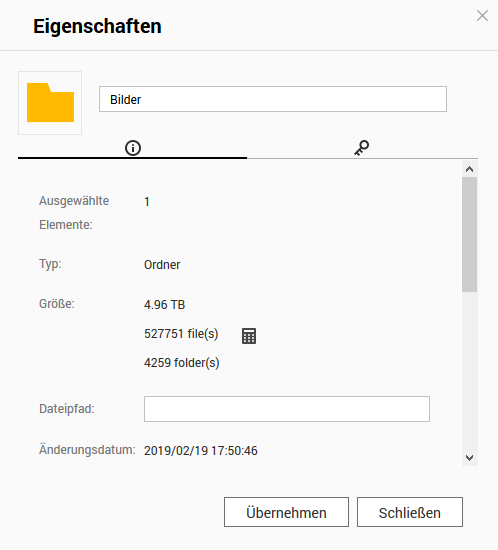Open the permissions tab with key icon
The width and height of the screenshot is (498, 550).
click(x=362, y=148)
